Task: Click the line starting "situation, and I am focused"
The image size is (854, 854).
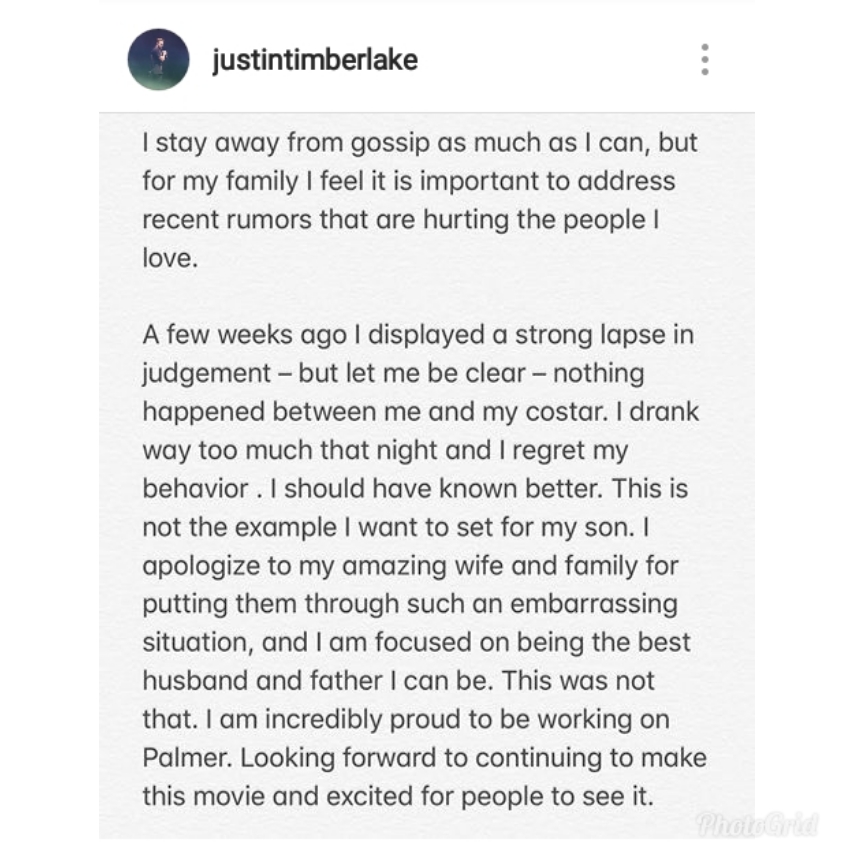Action: point(416,642)
